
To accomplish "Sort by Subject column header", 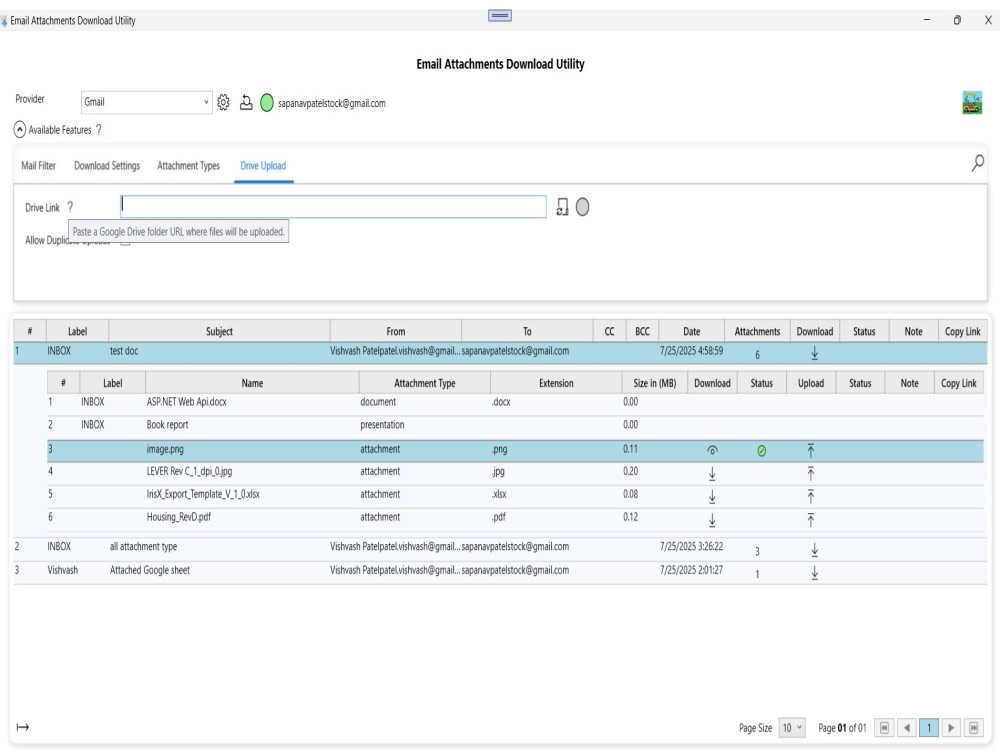I will (x=219, y=332).
